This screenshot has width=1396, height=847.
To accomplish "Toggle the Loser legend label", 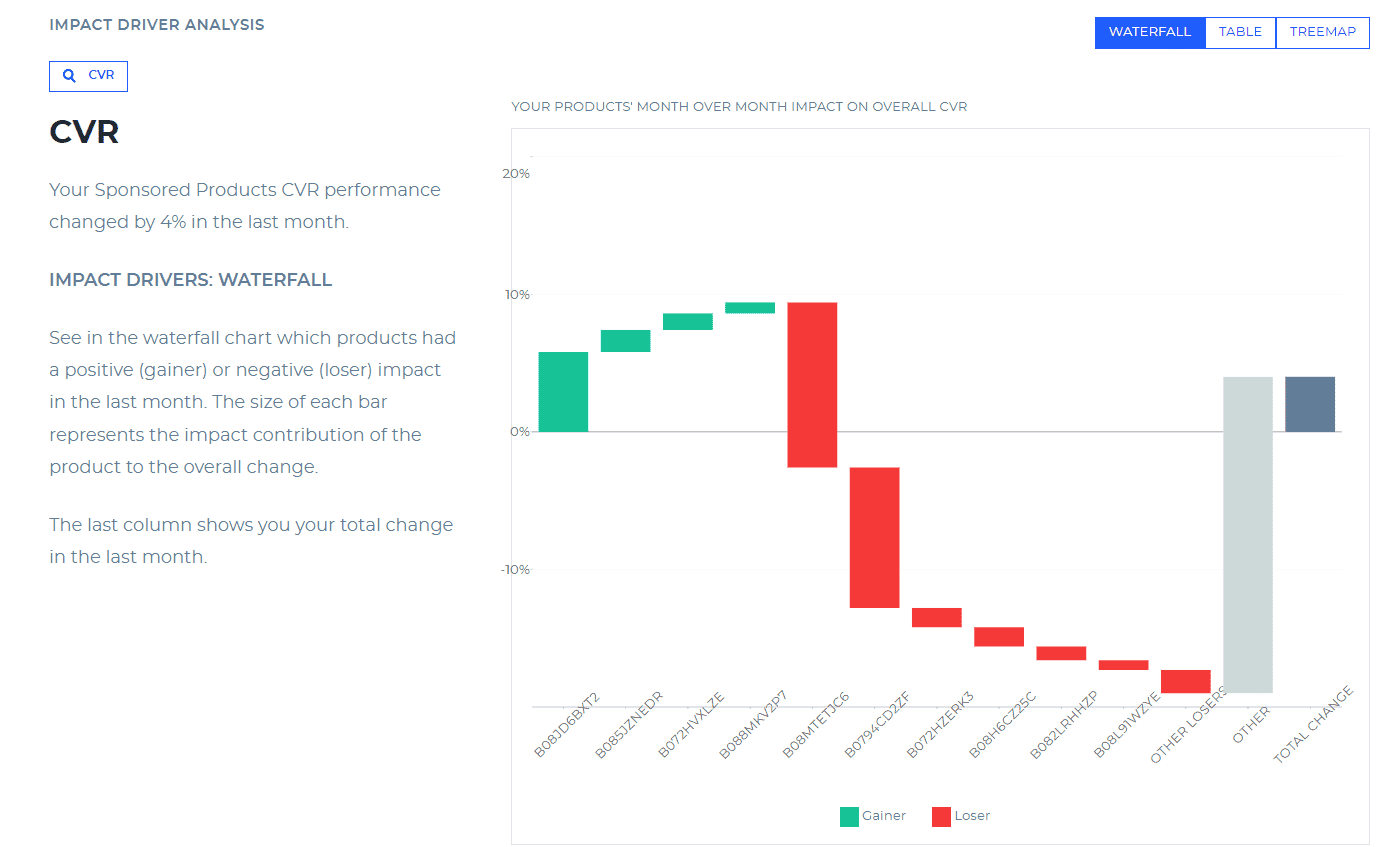I will click(972, 816).
